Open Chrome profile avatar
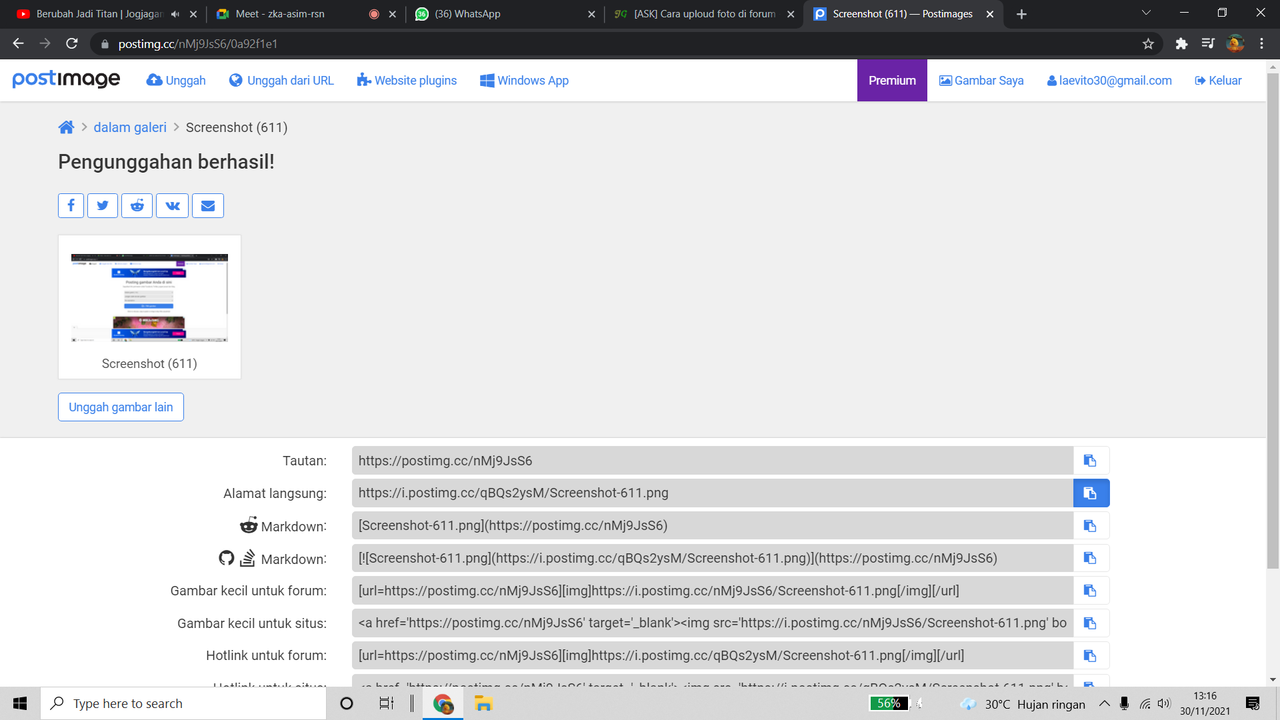The height and width of the screenshot is (720, 1280). click(1235, 44)
